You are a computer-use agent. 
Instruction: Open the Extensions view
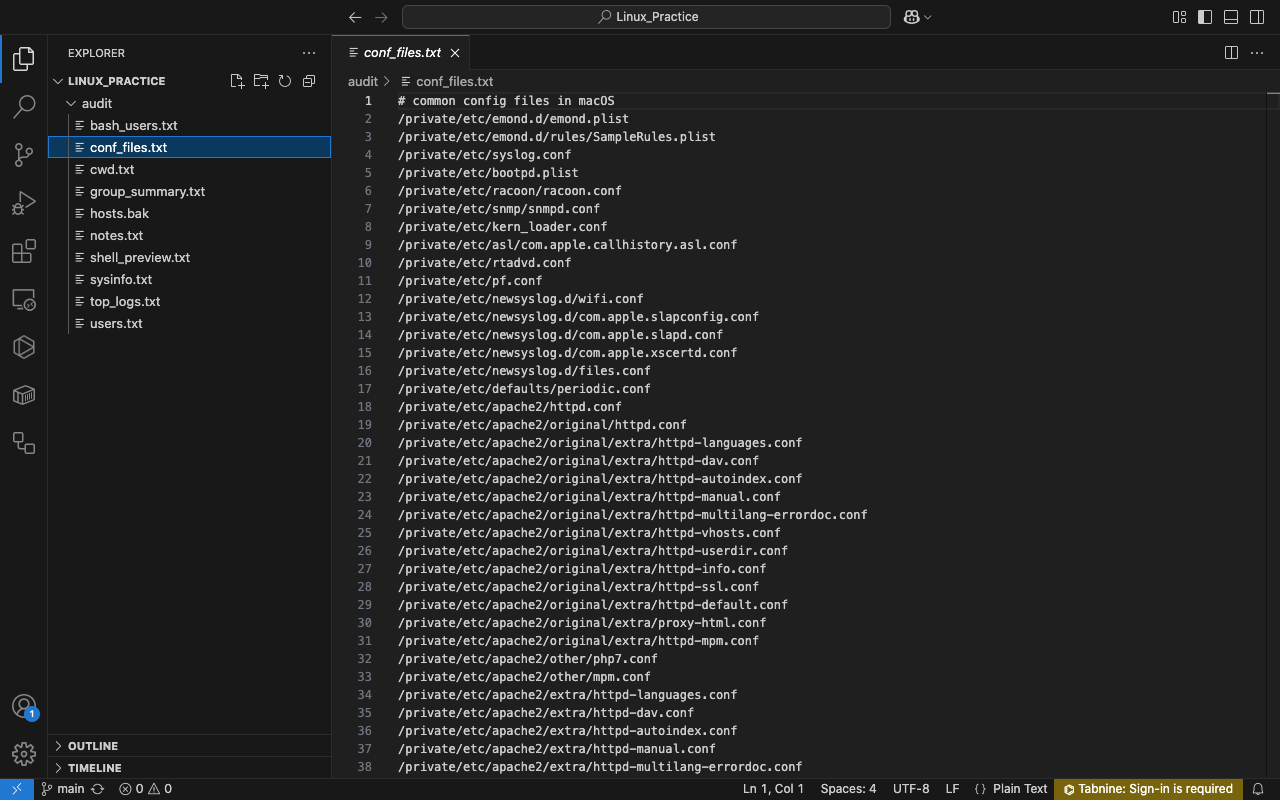[24, 251]
